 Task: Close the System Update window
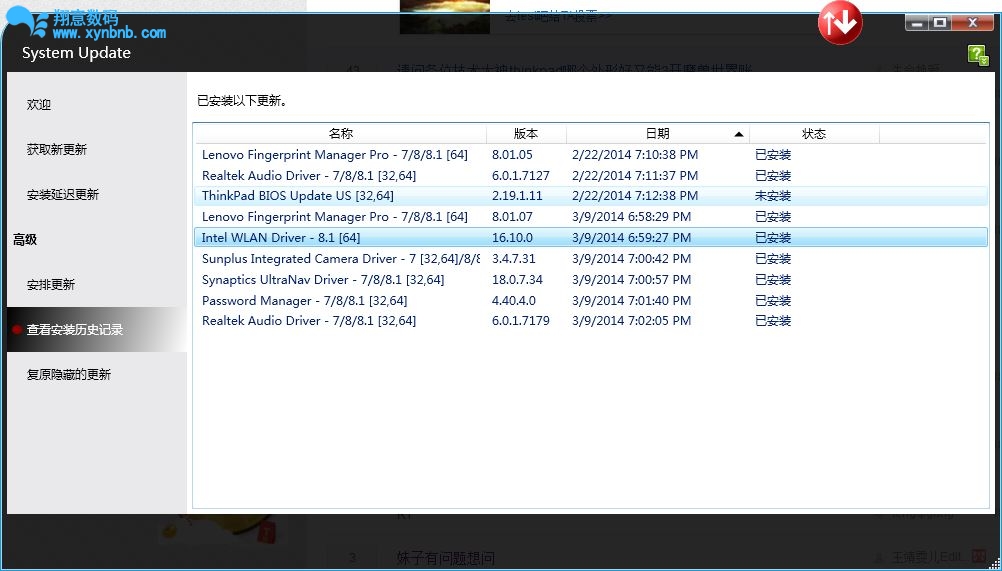pyautogui.click(x=973, y=23)
